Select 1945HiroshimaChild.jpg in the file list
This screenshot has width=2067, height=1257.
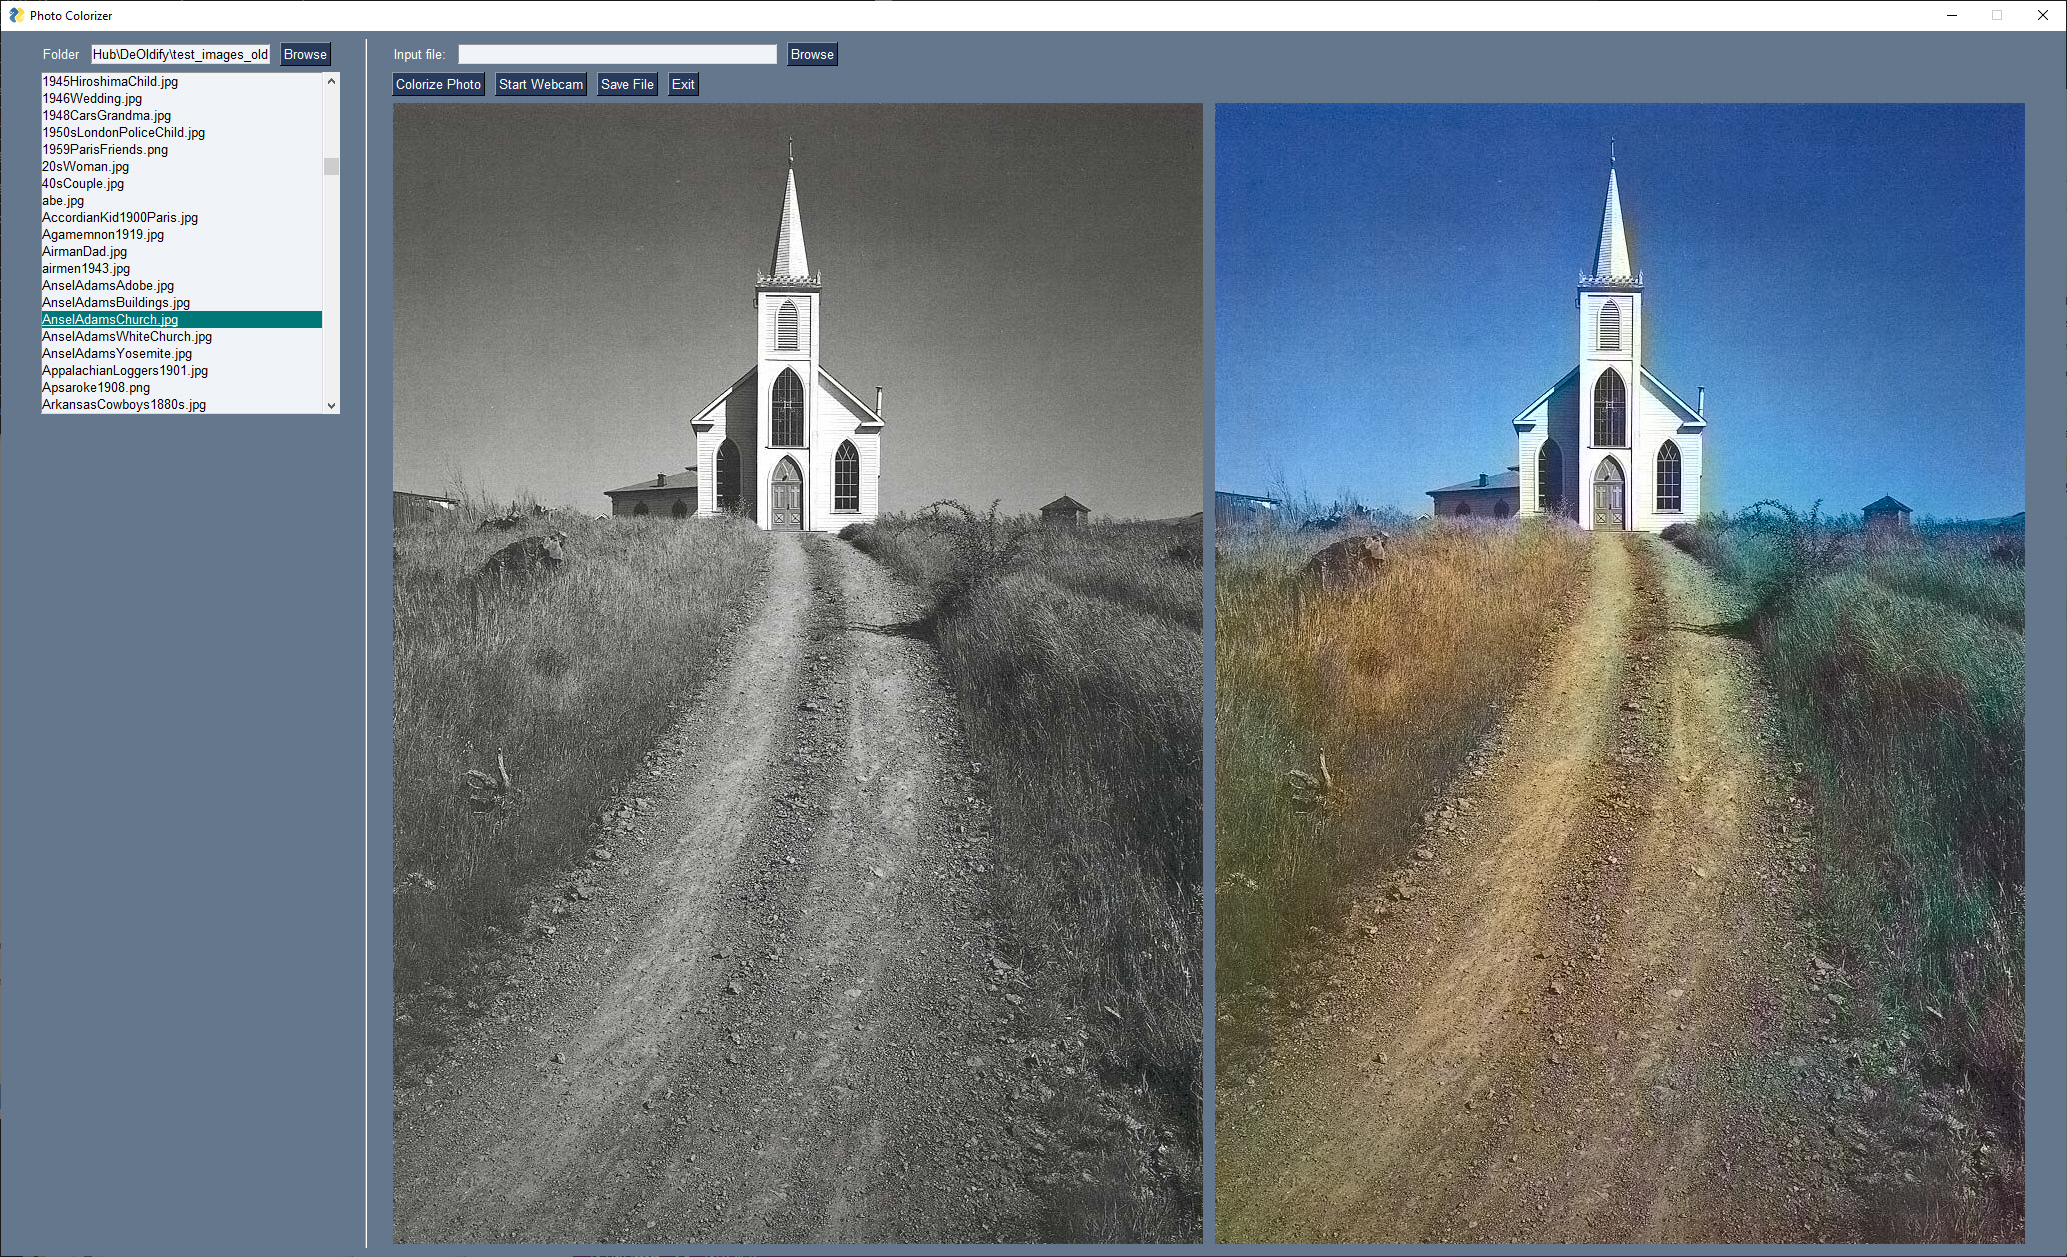[181, 81]
